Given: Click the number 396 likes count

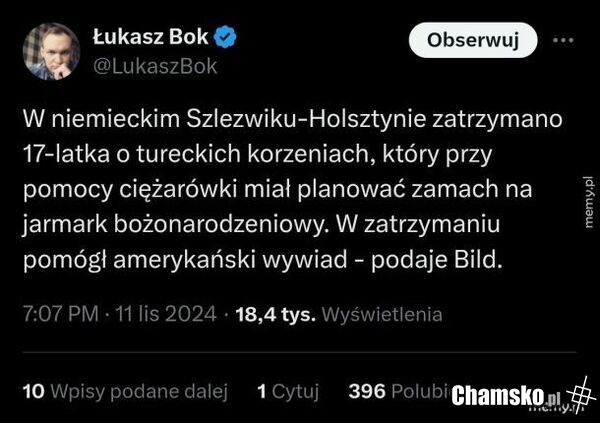Looking at the screenshot, I should coord(366,391).
